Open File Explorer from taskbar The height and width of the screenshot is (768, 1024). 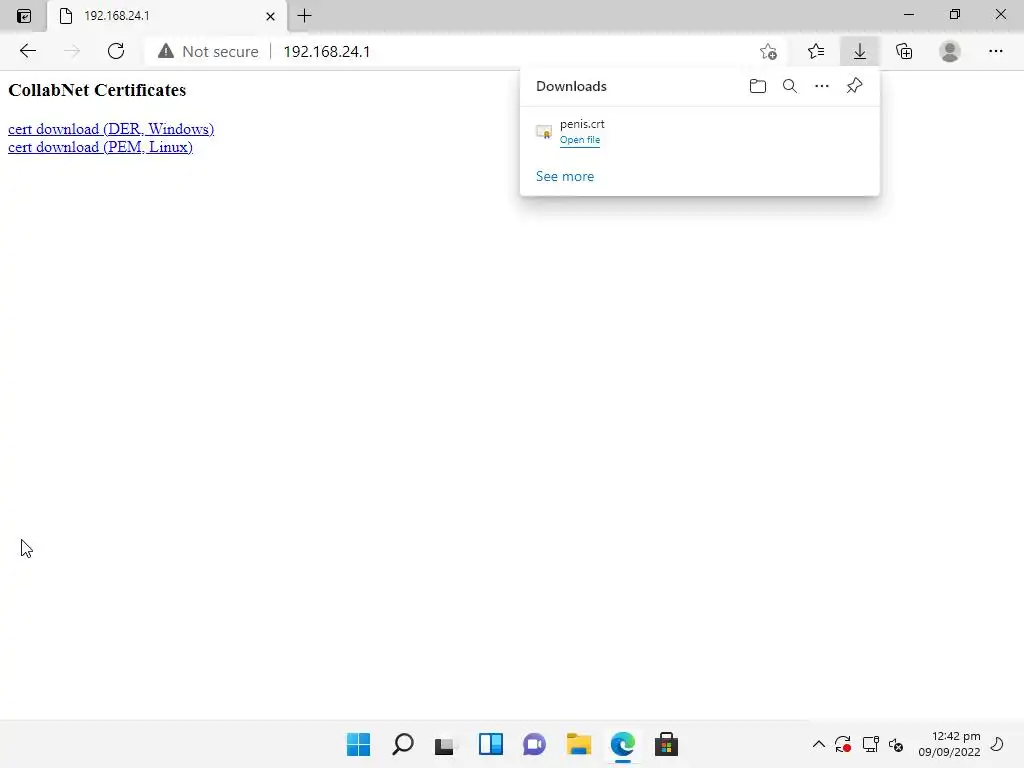[x=579, y=744]
